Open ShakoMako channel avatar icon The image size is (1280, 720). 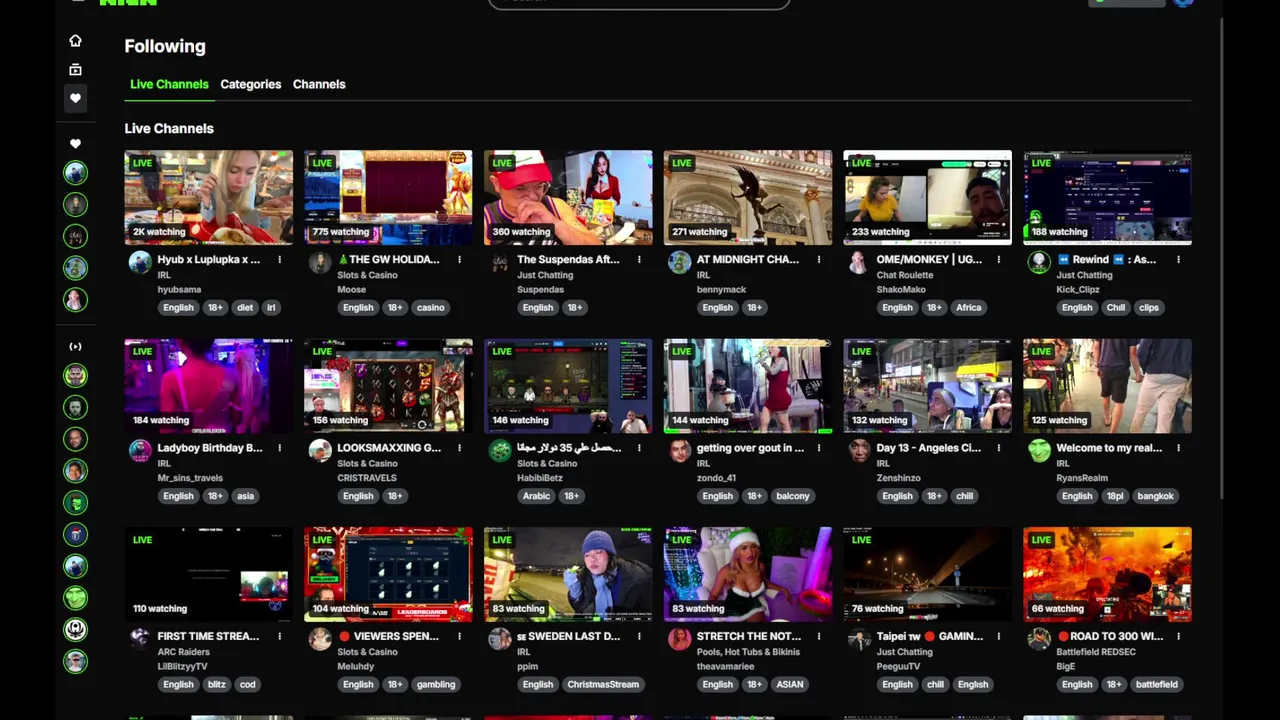(859, 263)
